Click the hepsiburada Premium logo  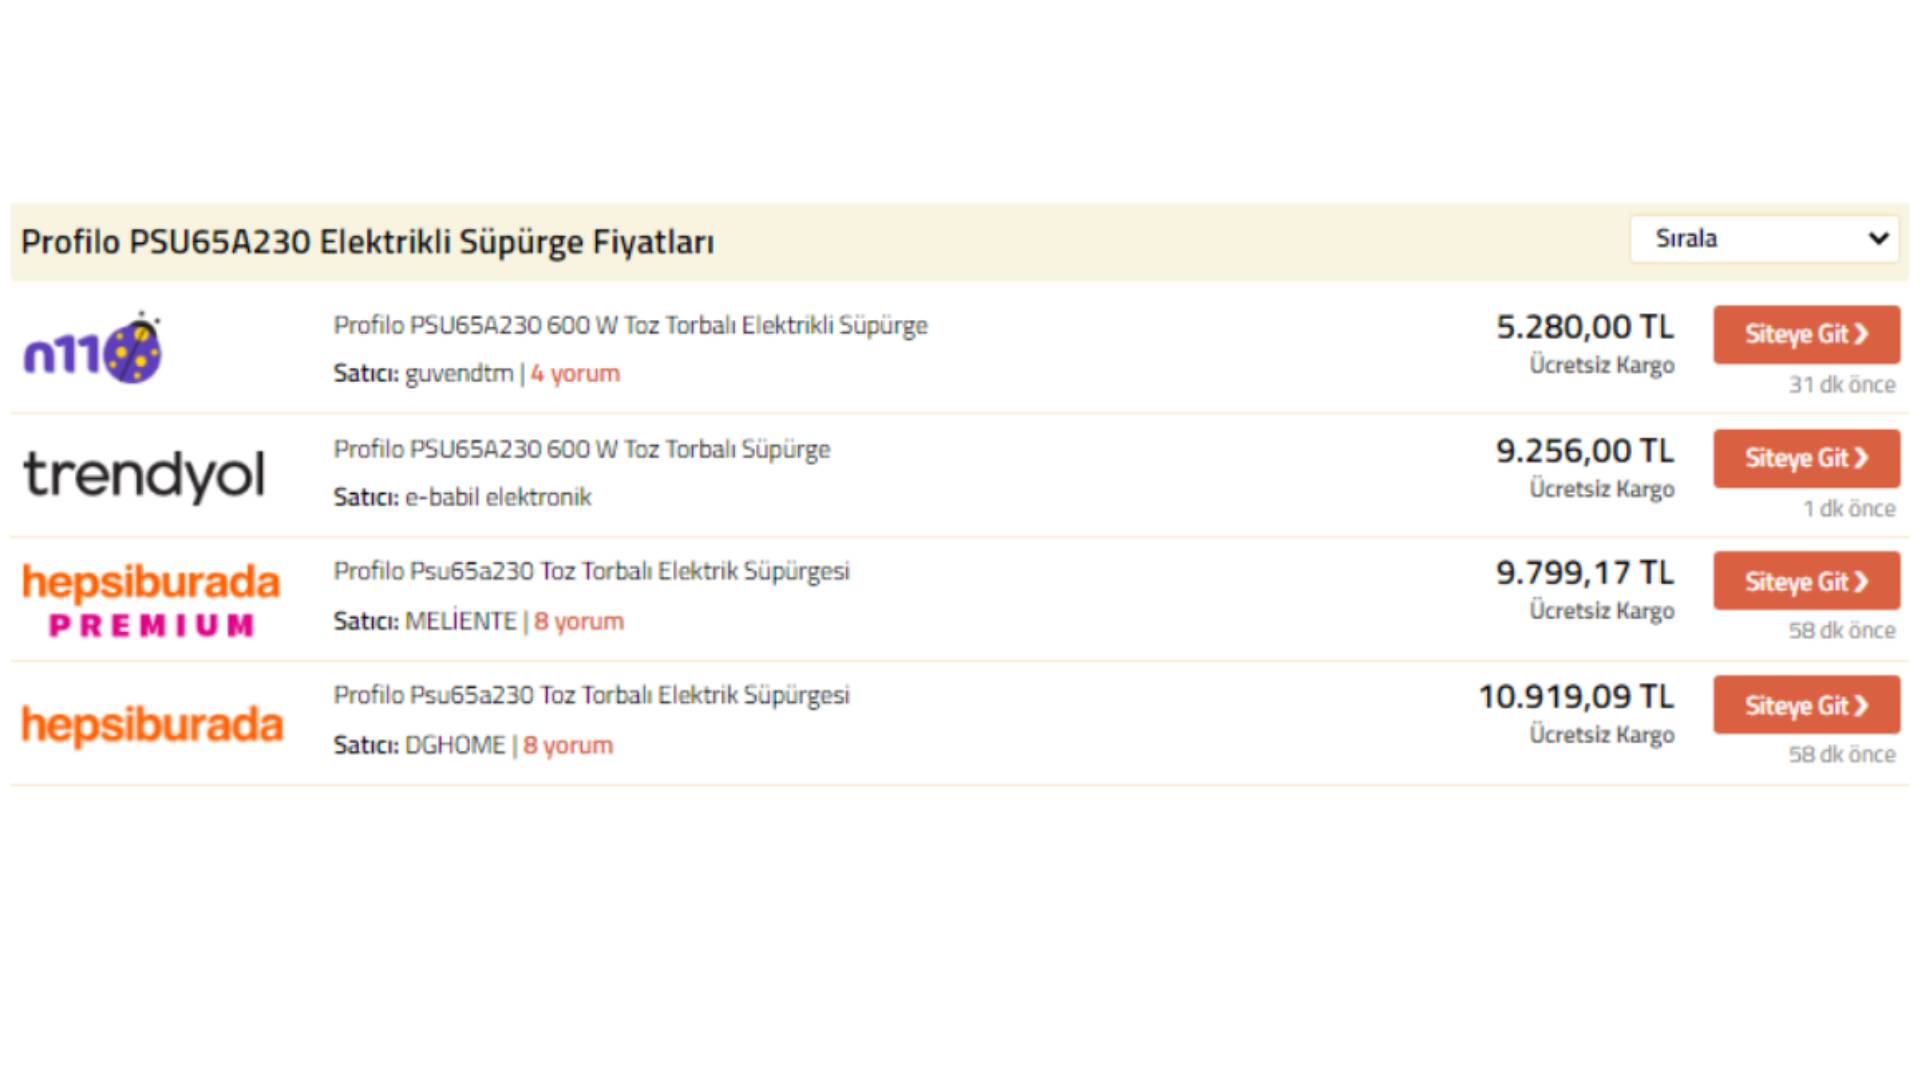click(x=151, y=600)
